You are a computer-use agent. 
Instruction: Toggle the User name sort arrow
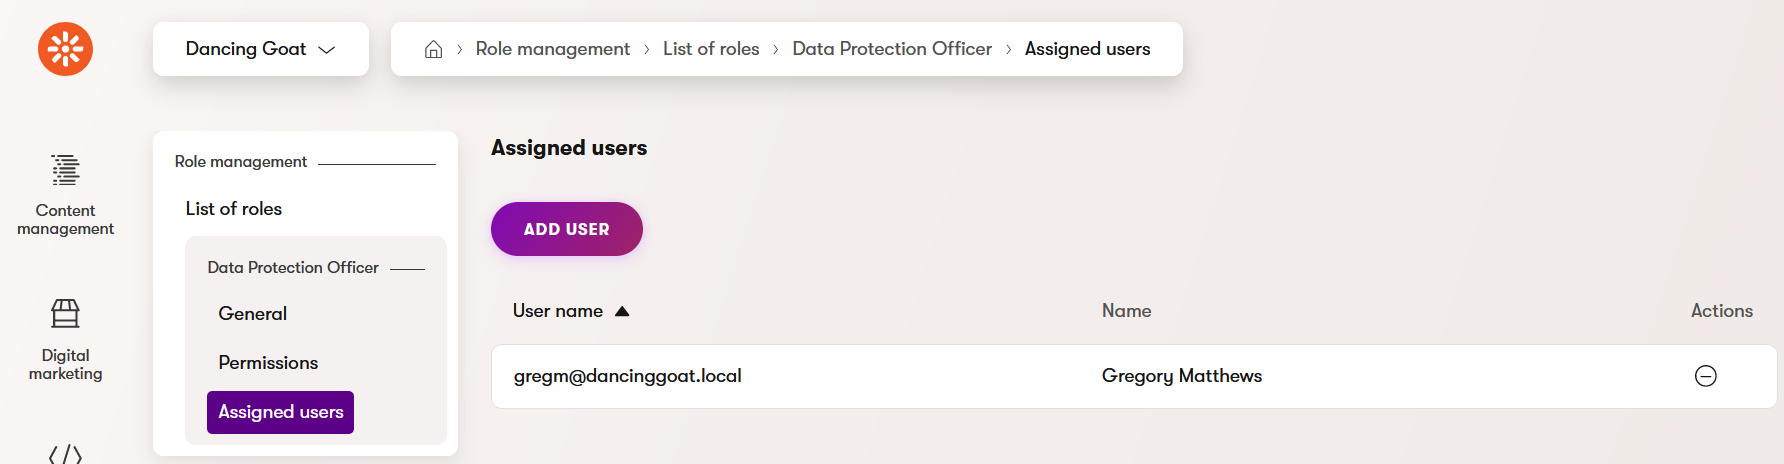click(x=622, y=311)
